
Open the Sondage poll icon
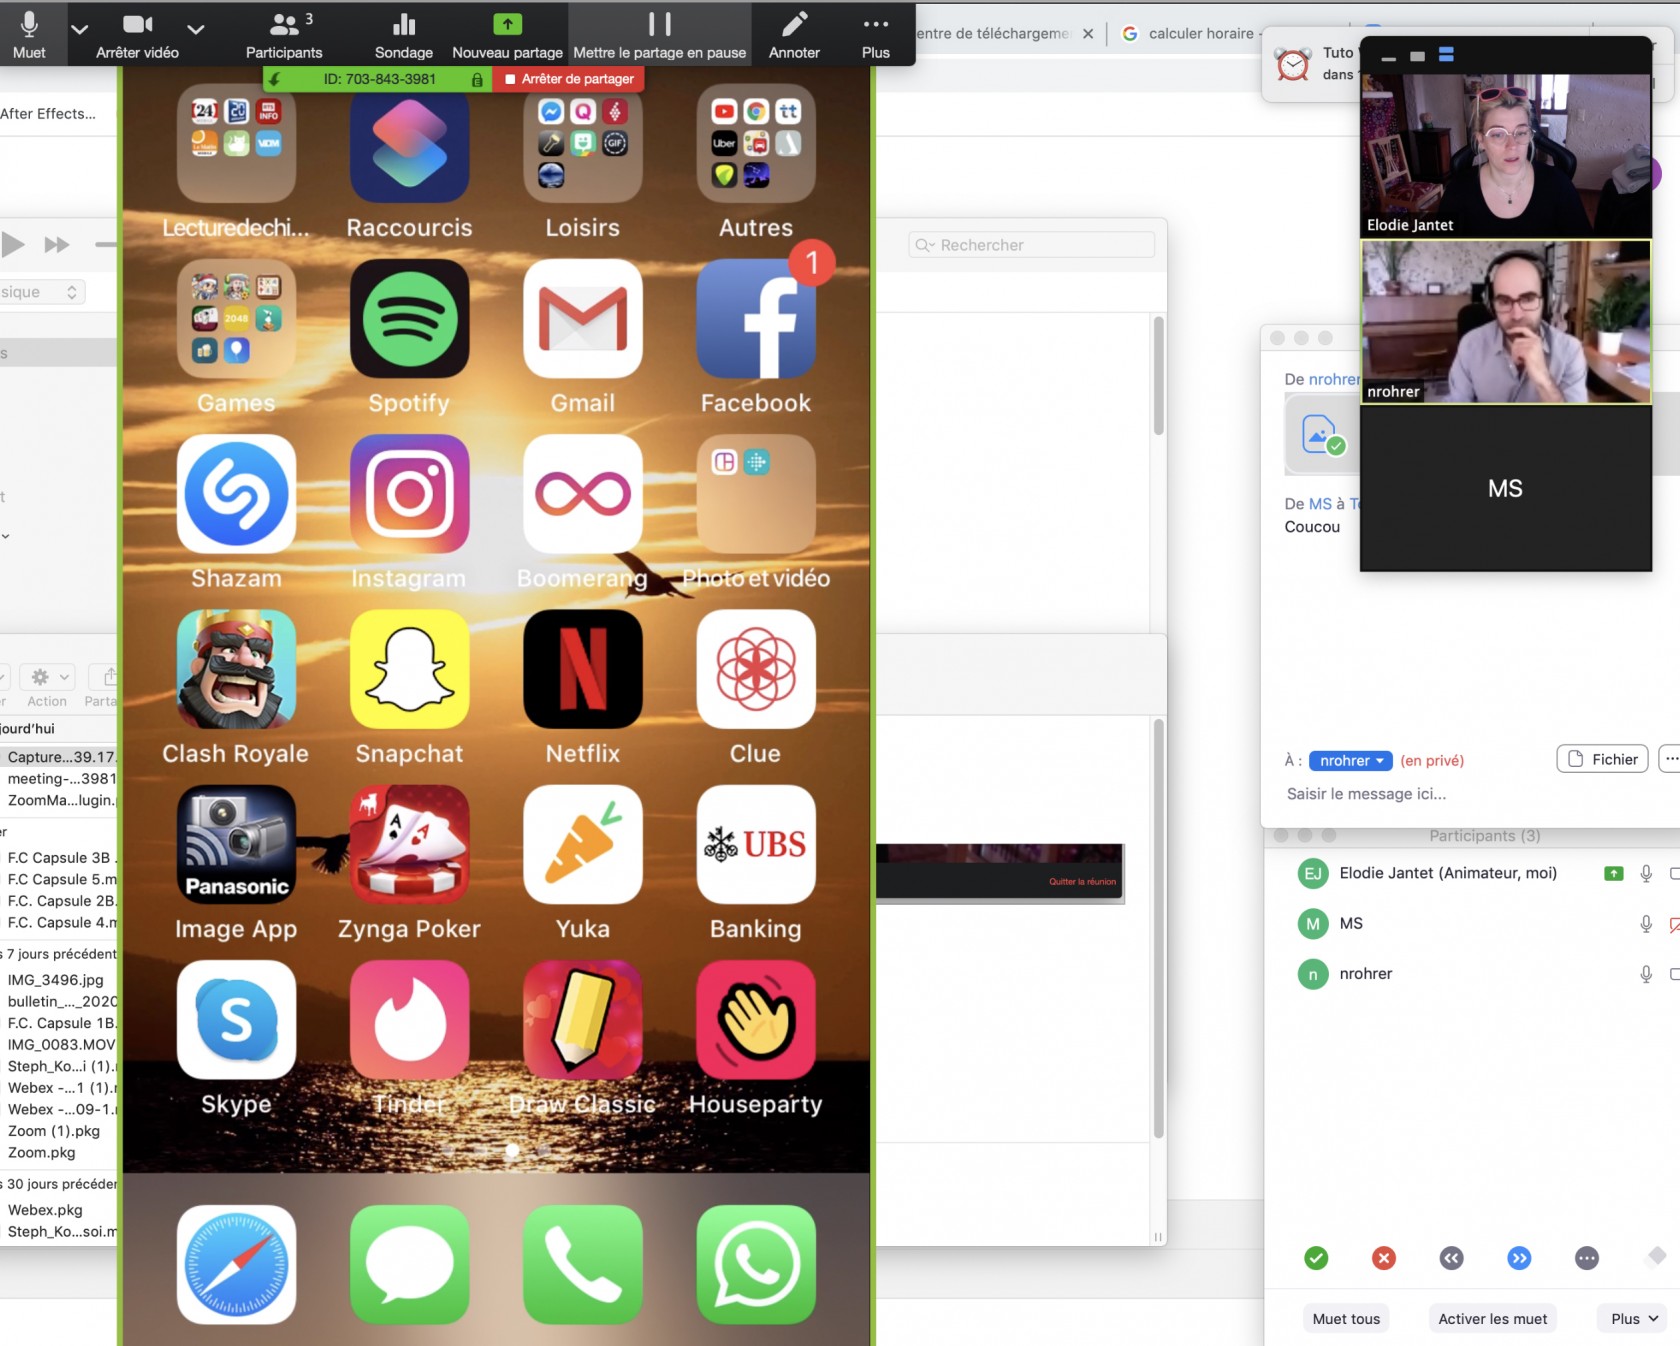[x=404, y=25]
